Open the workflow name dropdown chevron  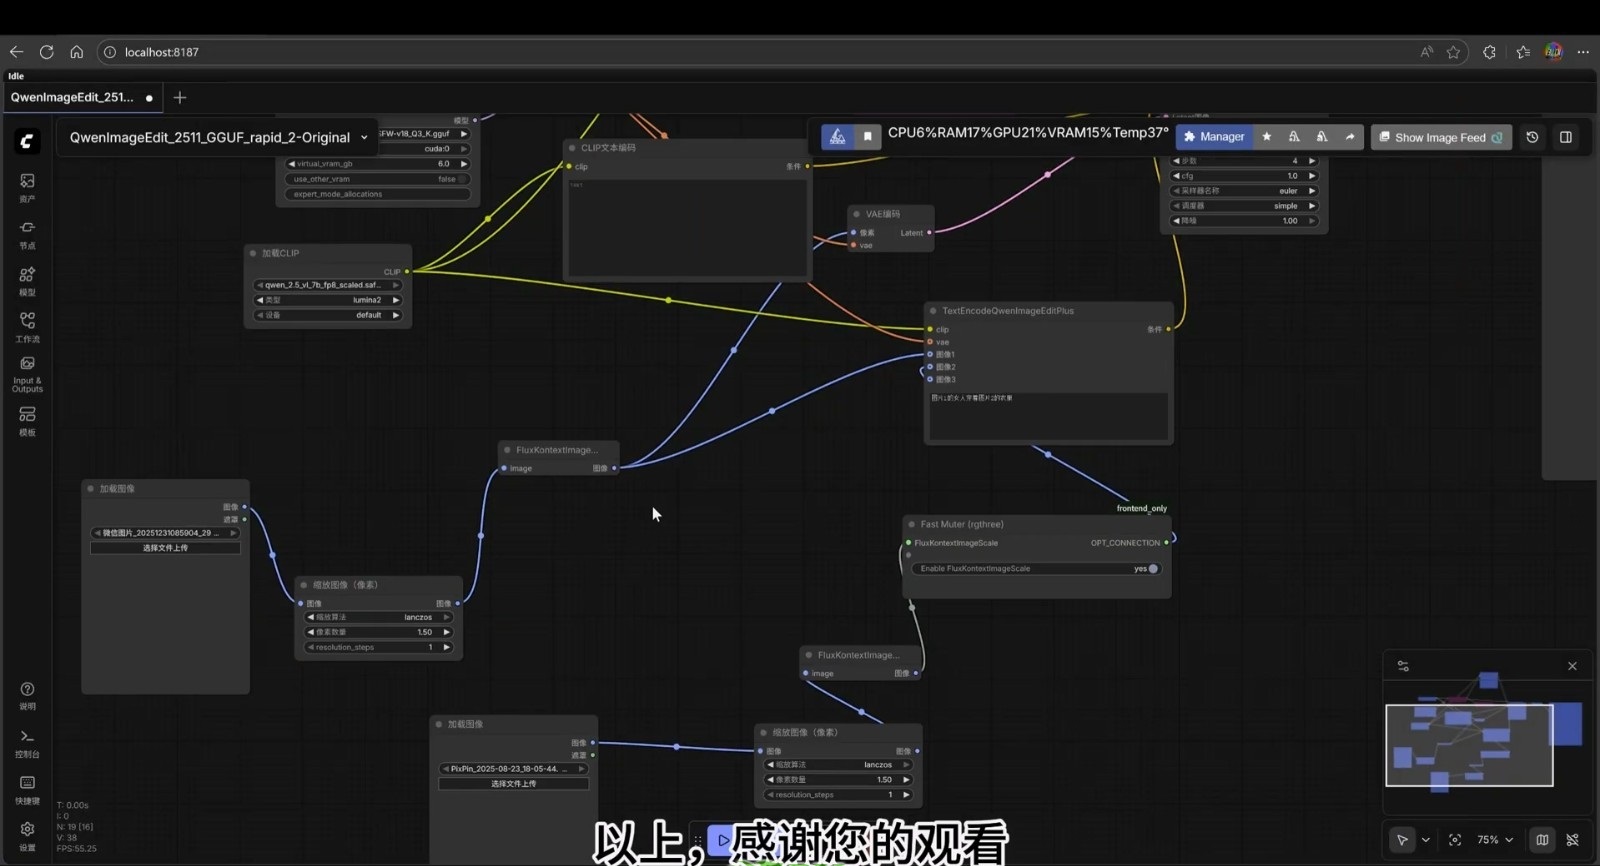point(364,138)
